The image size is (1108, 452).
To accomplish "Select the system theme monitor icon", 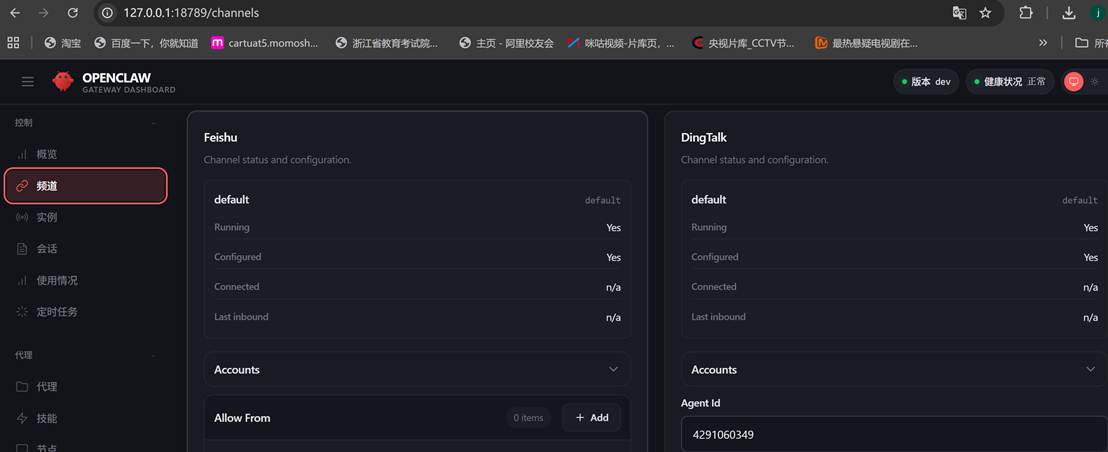I will coord(1073,81).
